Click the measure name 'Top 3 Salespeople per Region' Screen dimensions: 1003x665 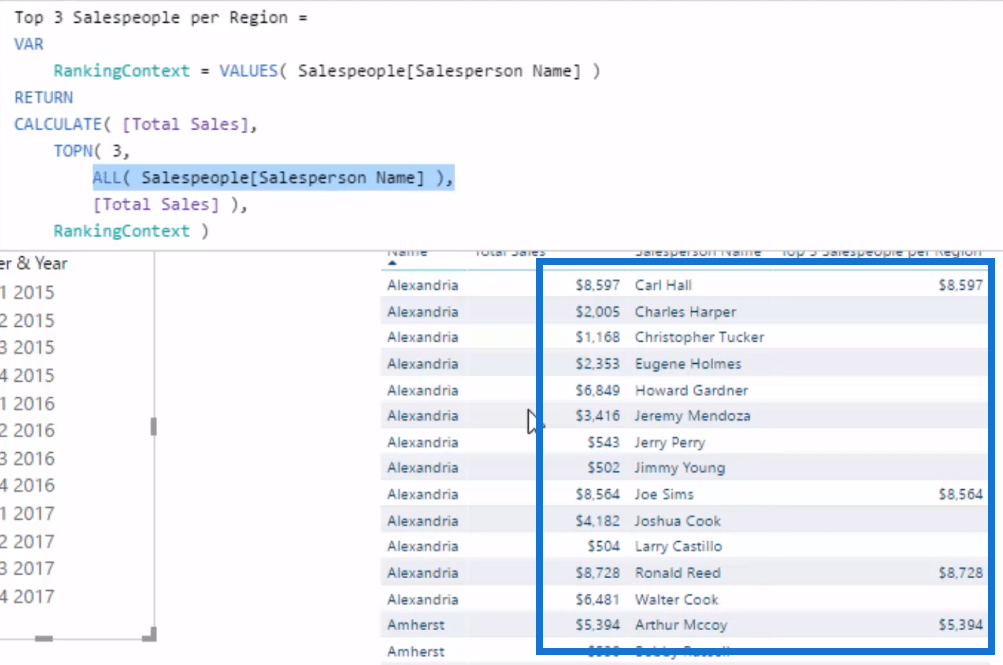pos(151,18)
